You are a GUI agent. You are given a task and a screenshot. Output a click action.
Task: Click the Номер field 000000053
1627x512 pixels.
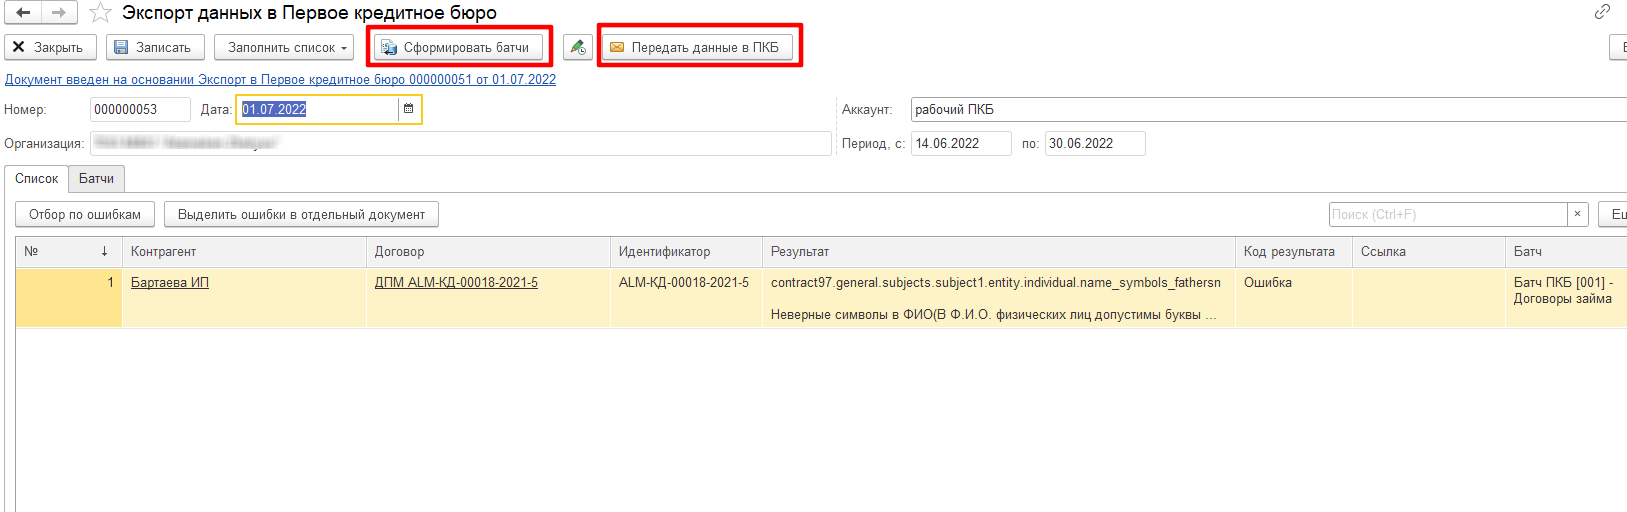(x=140, y=110)
